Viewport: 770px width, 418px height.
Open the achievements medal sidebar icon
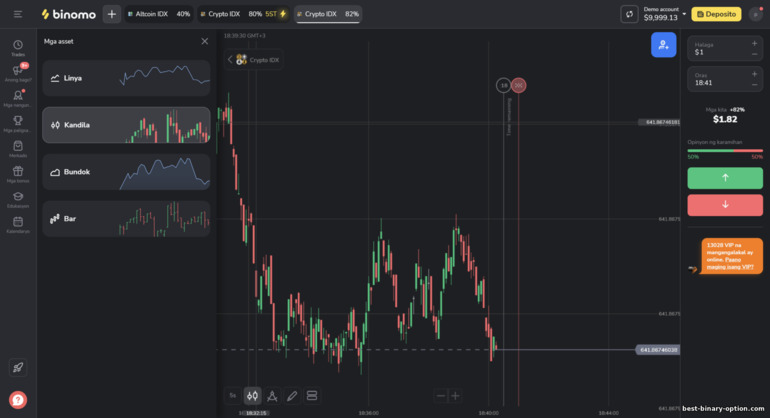[18, 98]
